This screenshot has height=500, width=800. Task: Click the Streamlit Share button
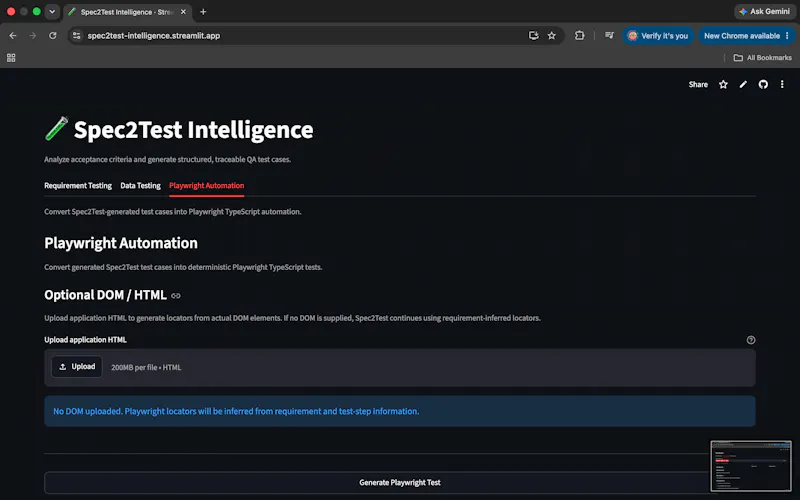tap(698, 85)
